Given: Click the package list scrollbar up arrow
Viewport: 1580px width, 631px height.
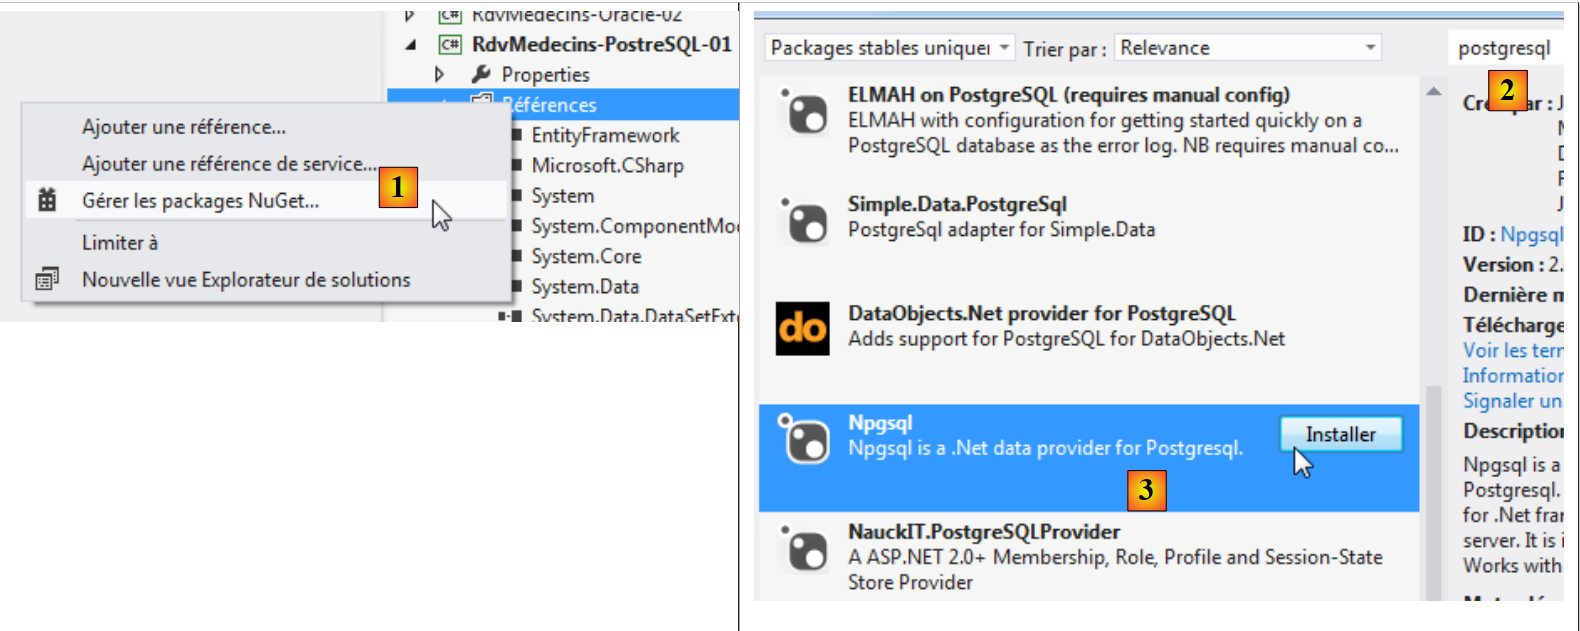Looking at the screenshot, I should coord(1434,91).
